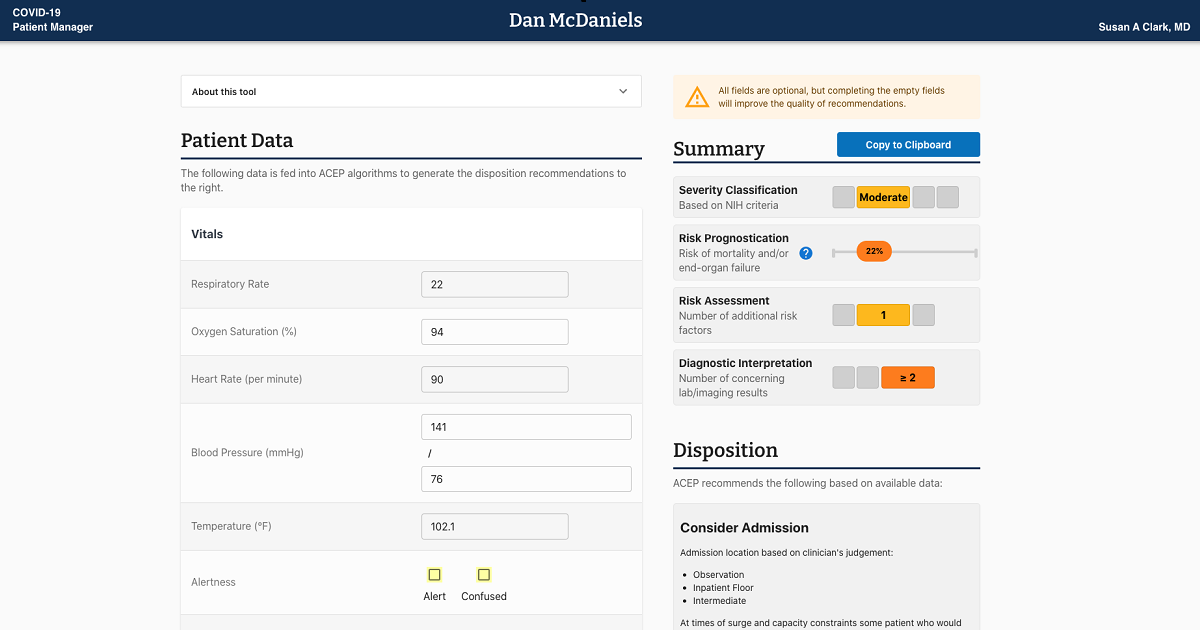The width and height of the screenshot is (1200, 630).
Task: Expand the "About this tool" section
Action: click(410, 90)
